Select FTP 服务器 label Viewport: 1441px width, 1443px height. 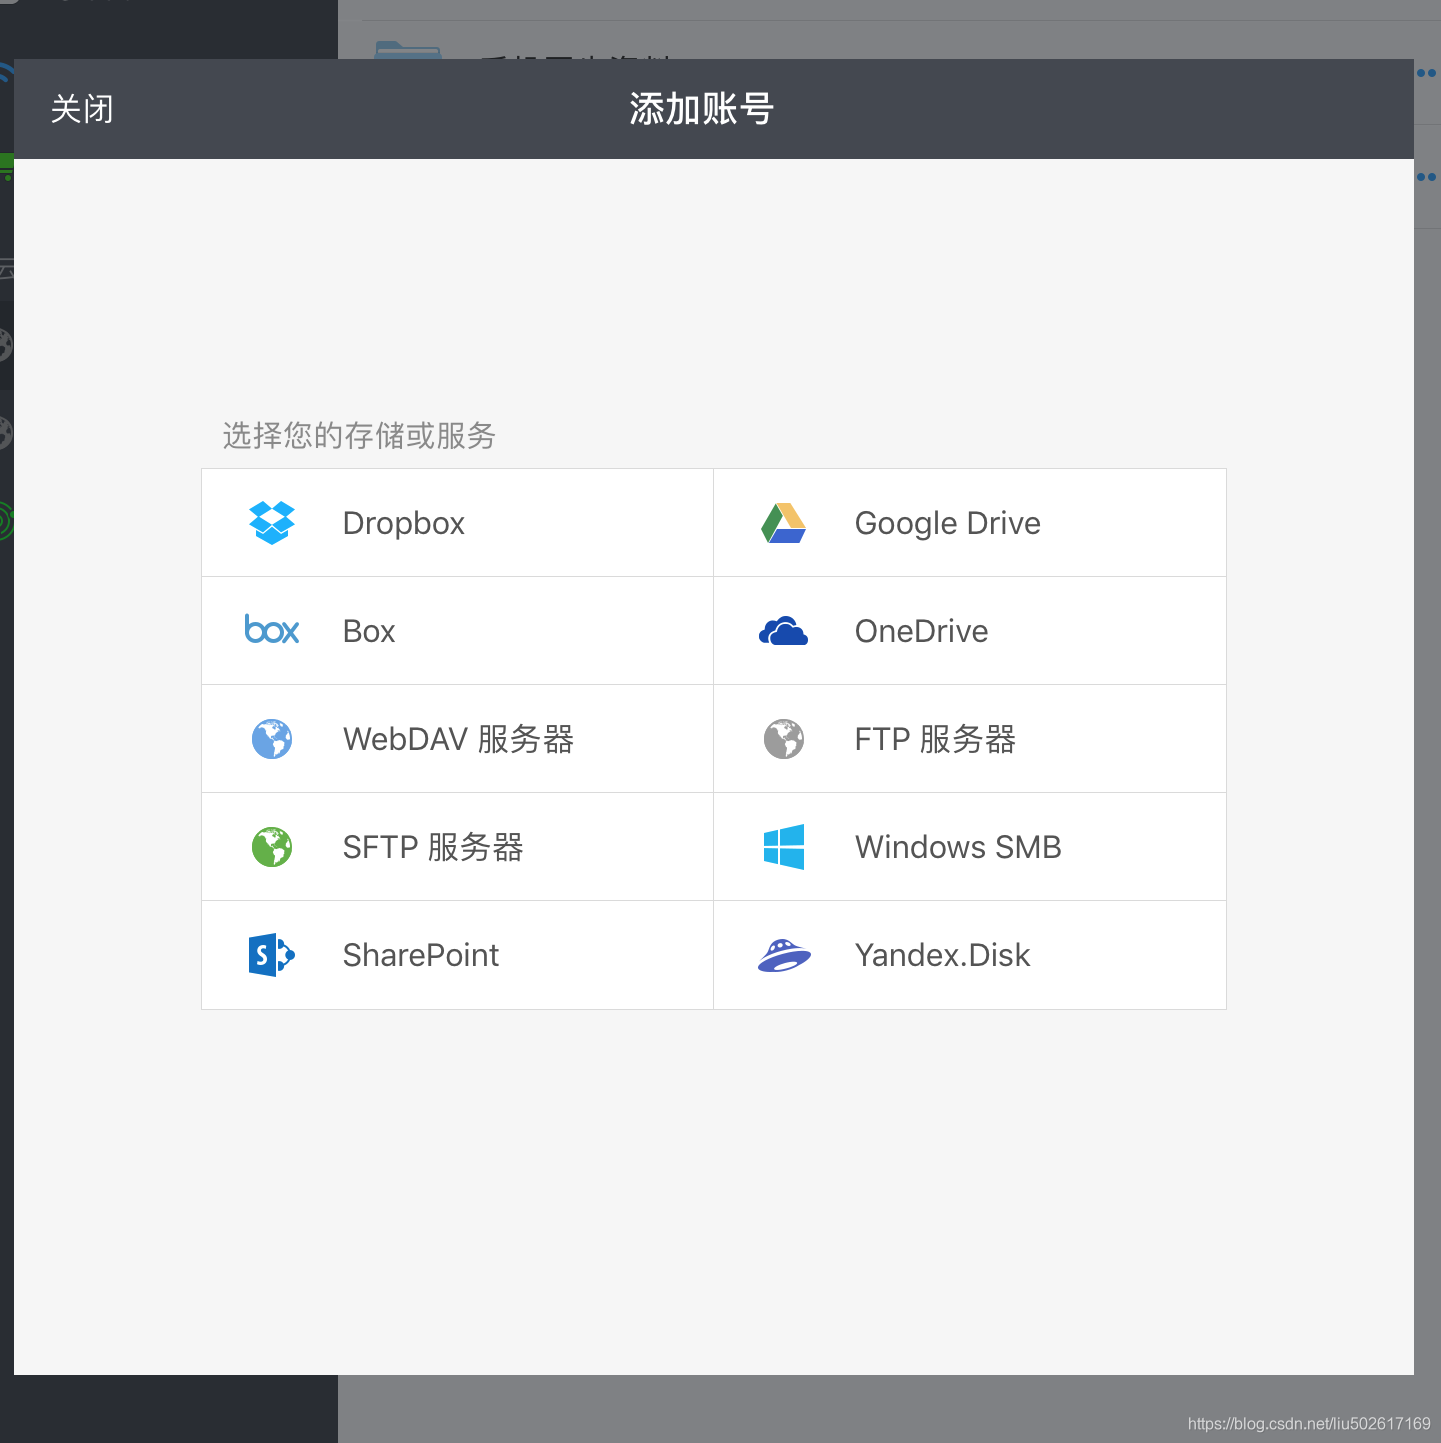[x=936, y=739]
